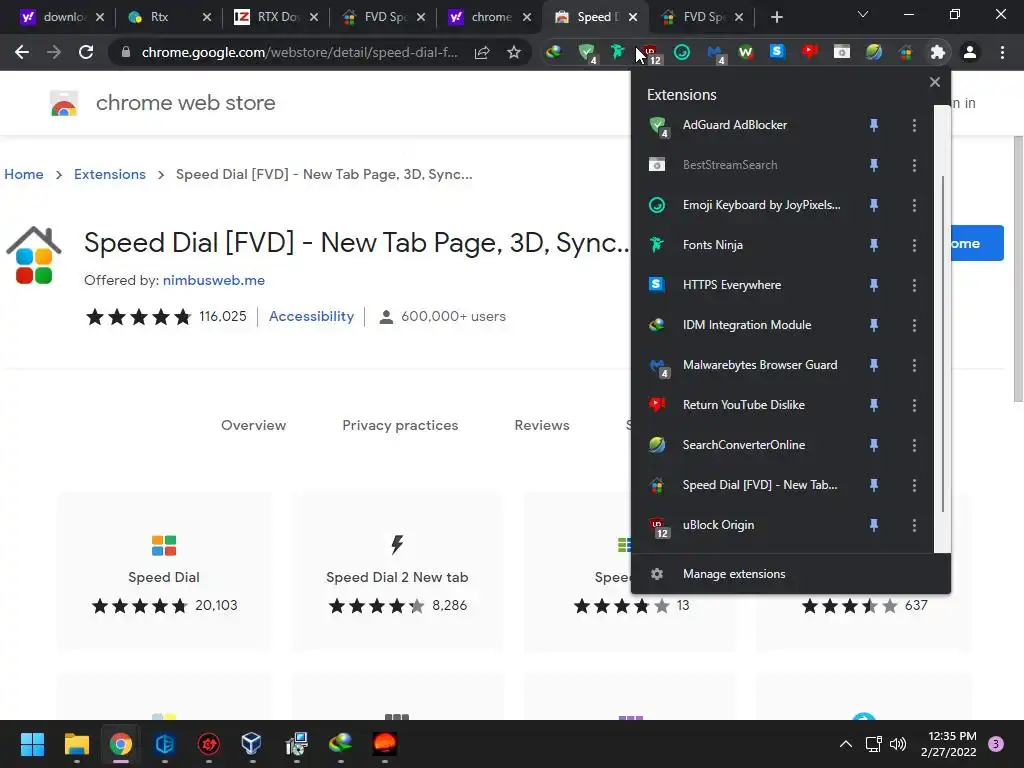The width and height of the screenshot is (1024, 768).
Task: Unpin HTTPS Everywhere from toolbar
Action: 874,285
